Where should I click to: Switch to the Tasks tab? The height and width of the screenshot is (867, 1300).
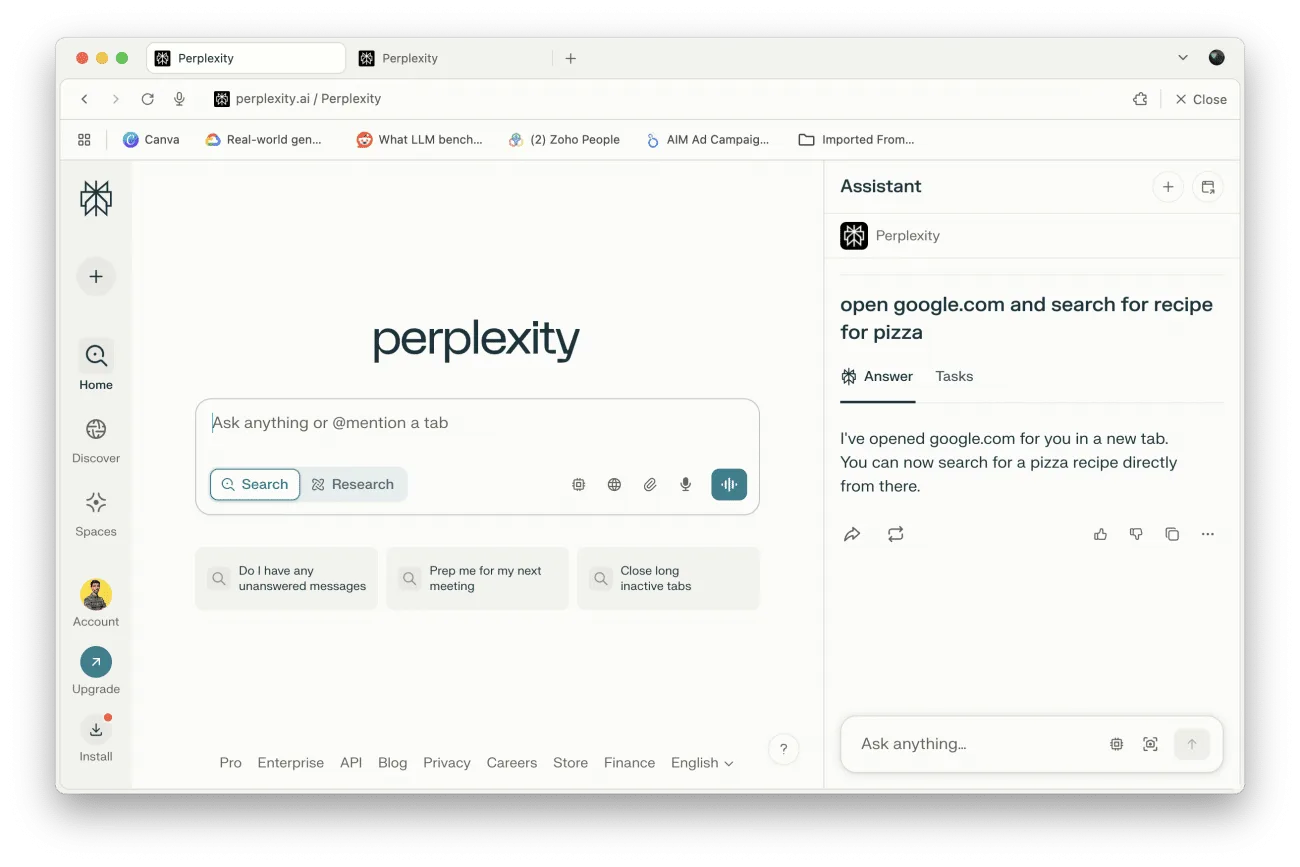click(954, 376)
